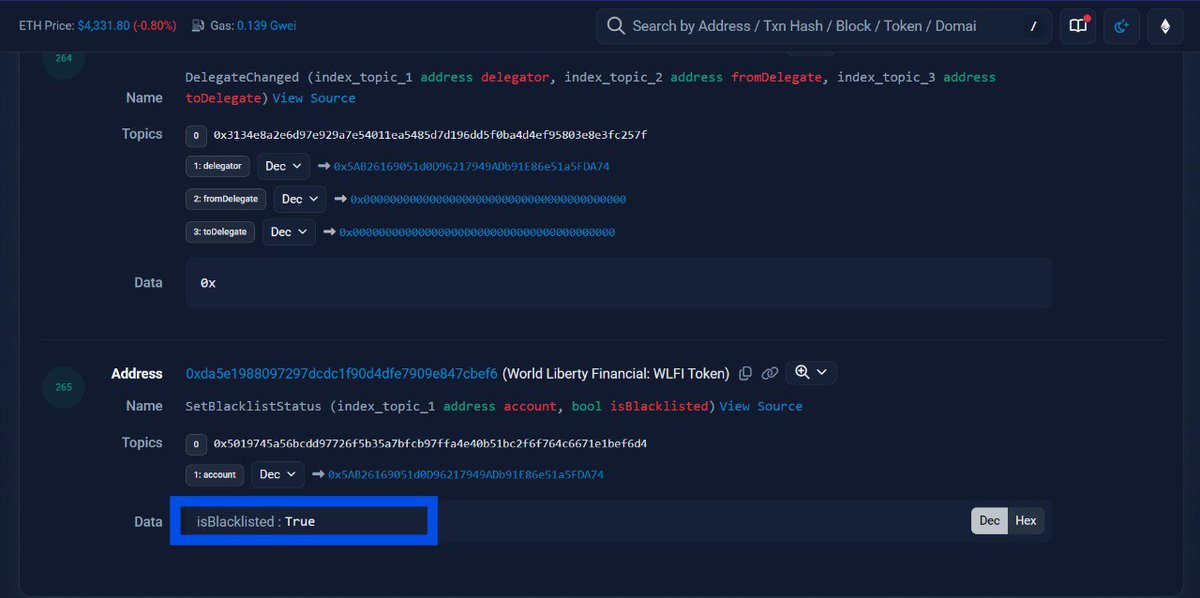Screen dimensions: 1200x598
Task: Click the slash shortcut key in search bar
Action: 1033,26
